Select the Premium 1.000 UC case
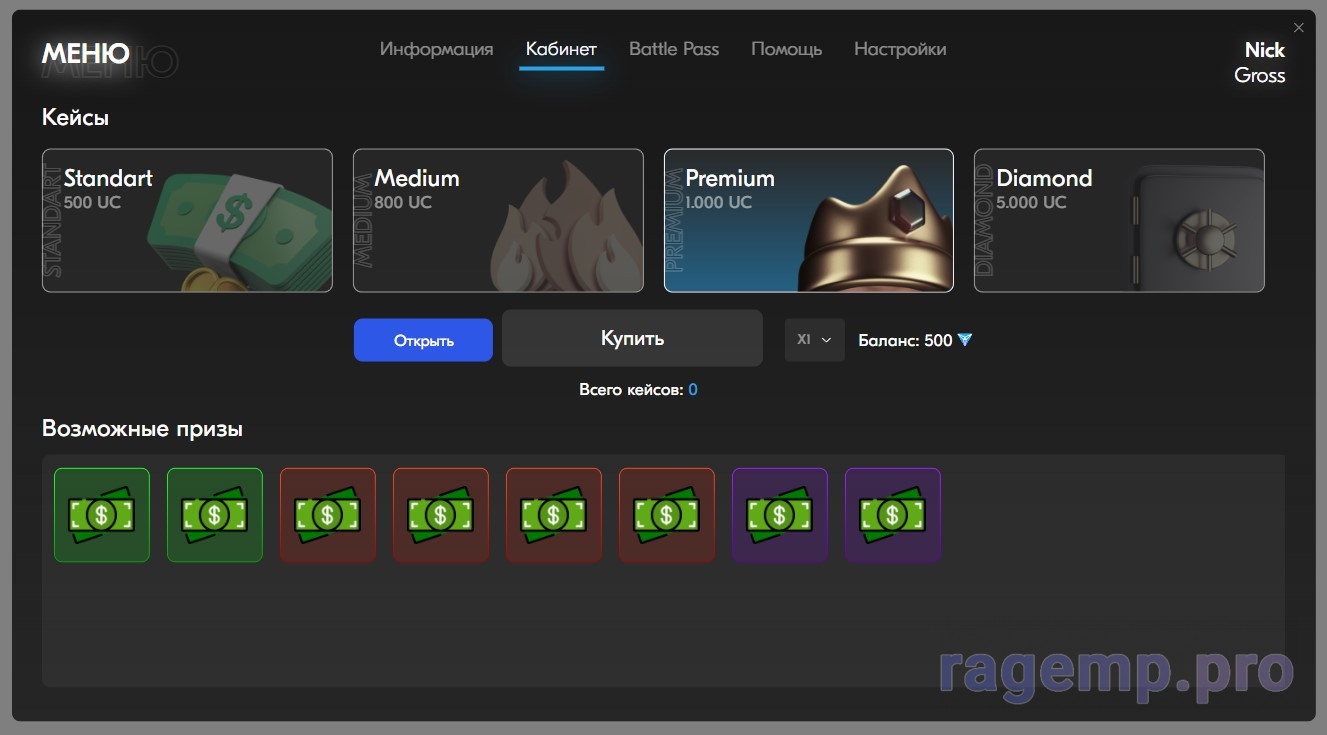 pos(809,221)
